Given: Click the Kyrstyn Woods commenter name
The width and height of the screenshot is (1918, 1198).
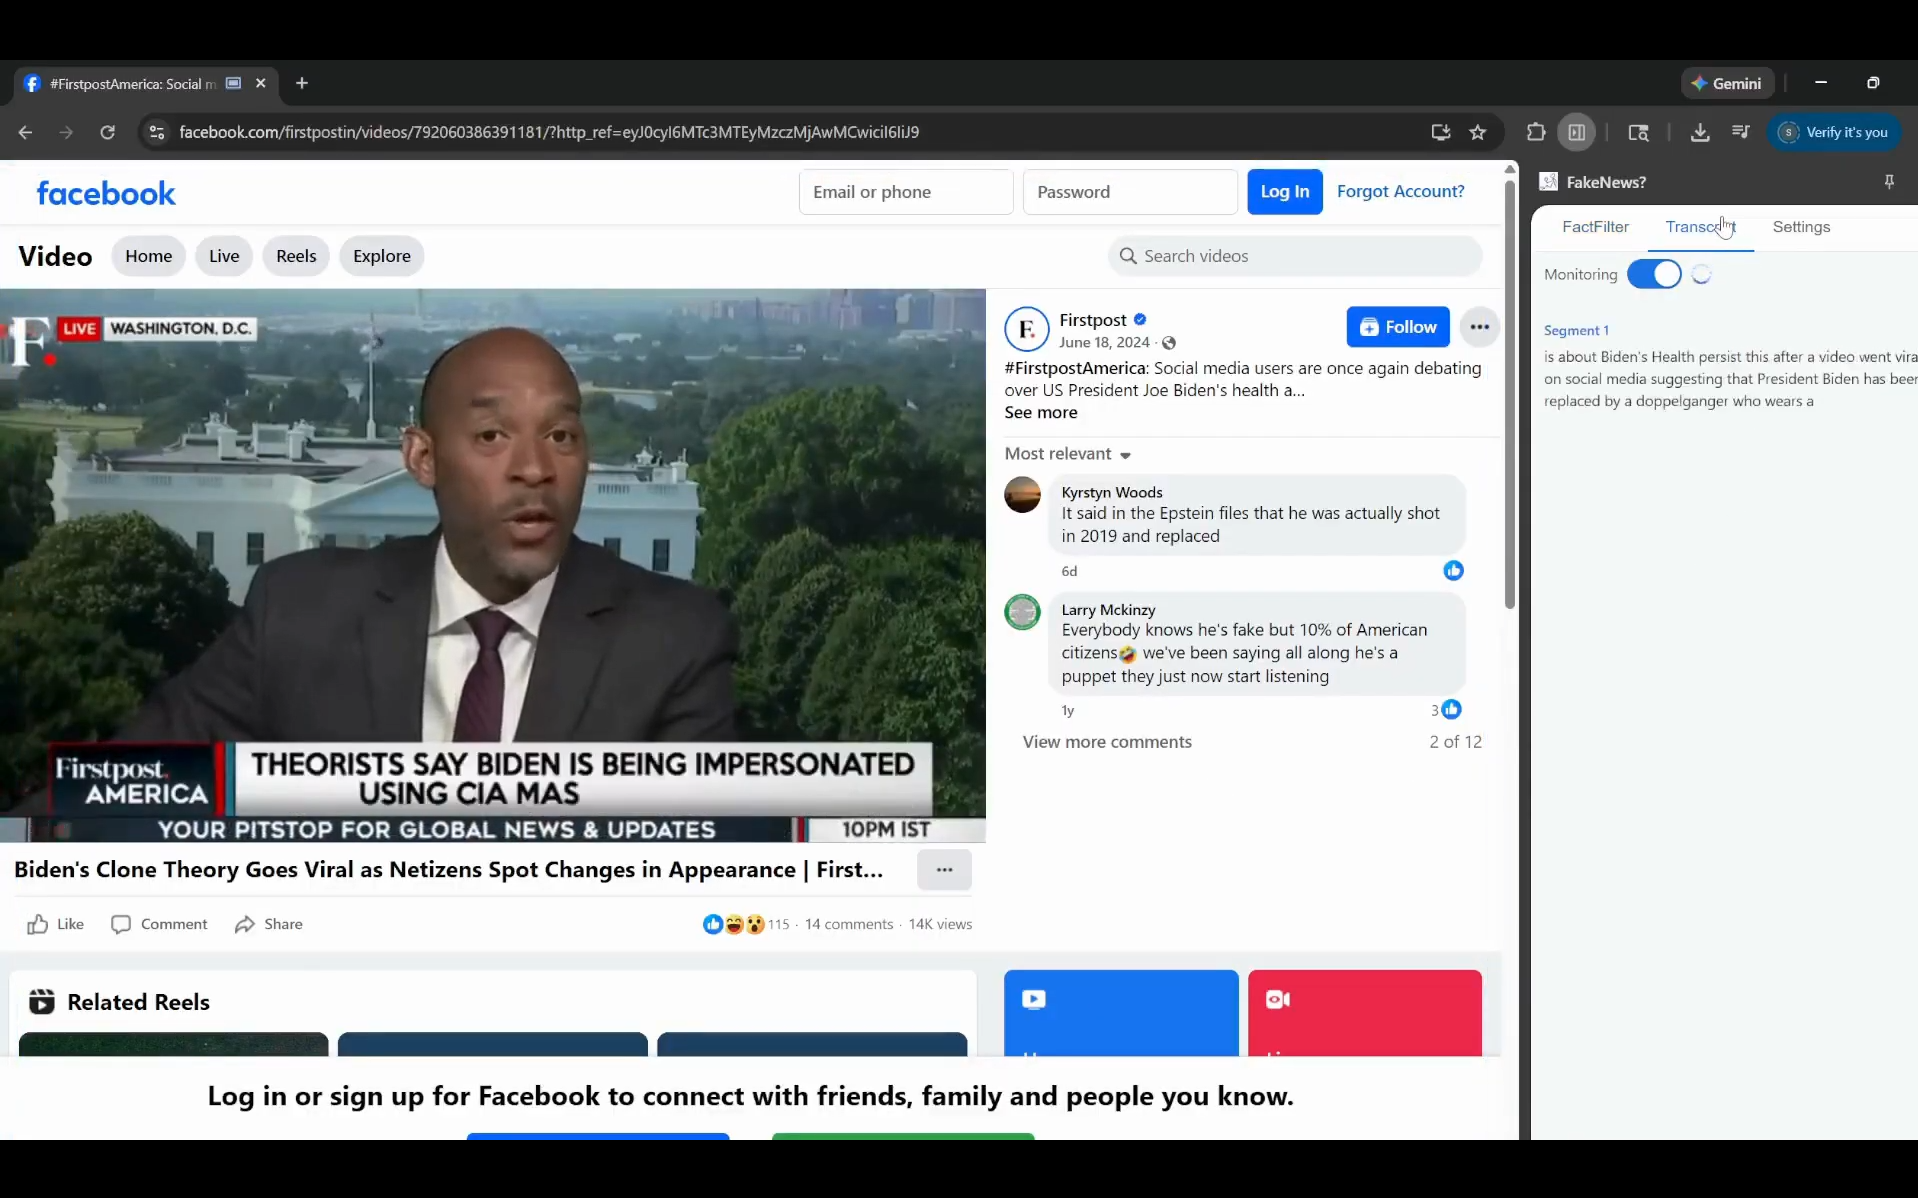Looking at the screenshot, I should tap(1112, 492).
